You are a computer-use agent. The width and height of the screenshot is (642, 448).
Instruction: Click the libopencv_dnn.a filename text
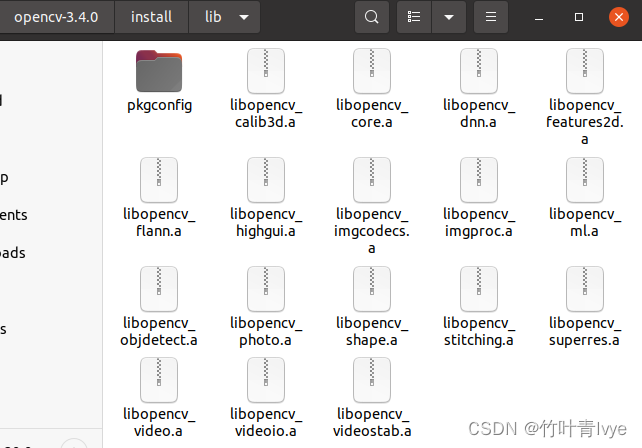479,113
